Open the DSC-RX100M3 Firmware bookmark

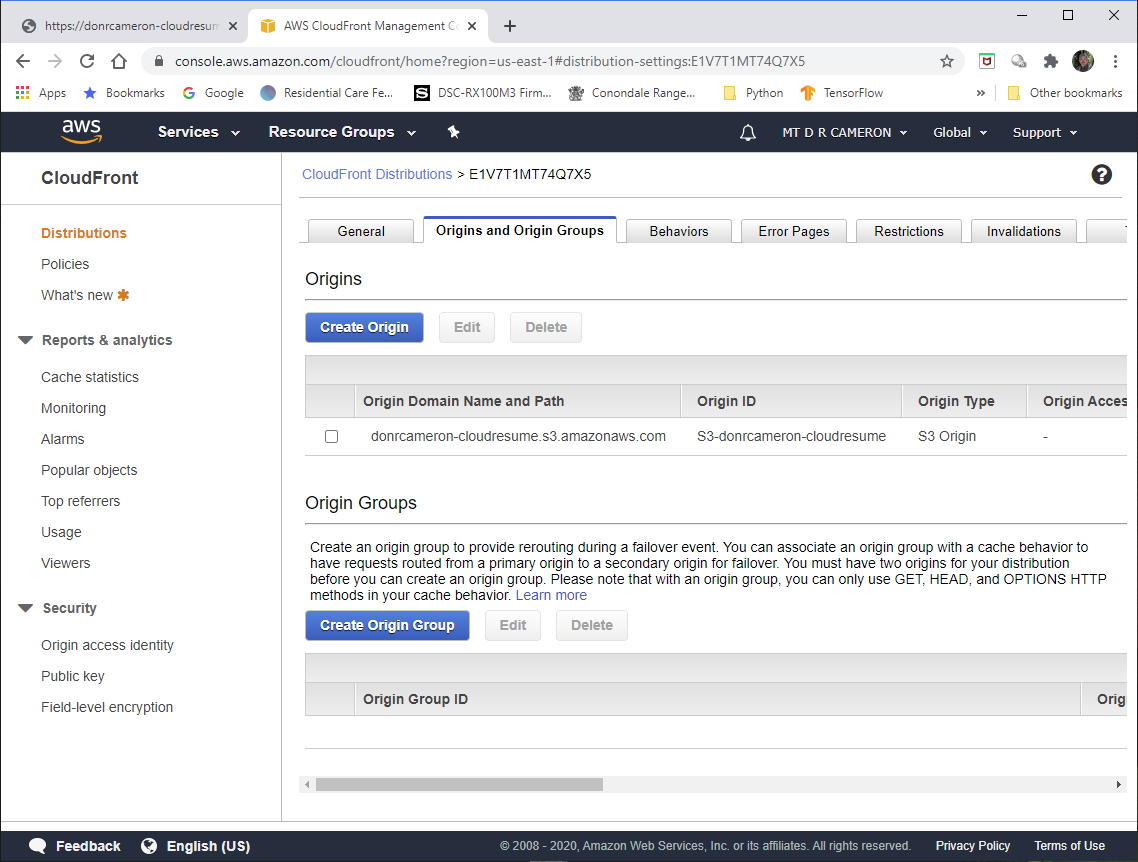[483, 93]
